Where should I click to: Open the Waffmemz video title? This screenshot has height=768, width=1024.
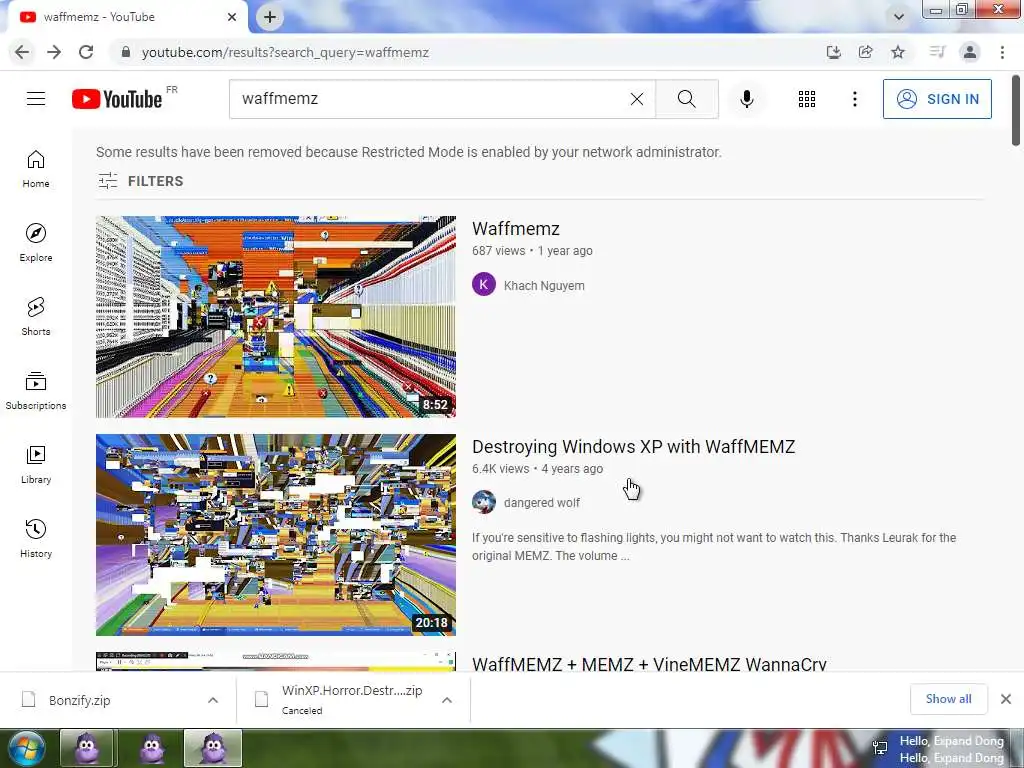(x=516, y=229)
